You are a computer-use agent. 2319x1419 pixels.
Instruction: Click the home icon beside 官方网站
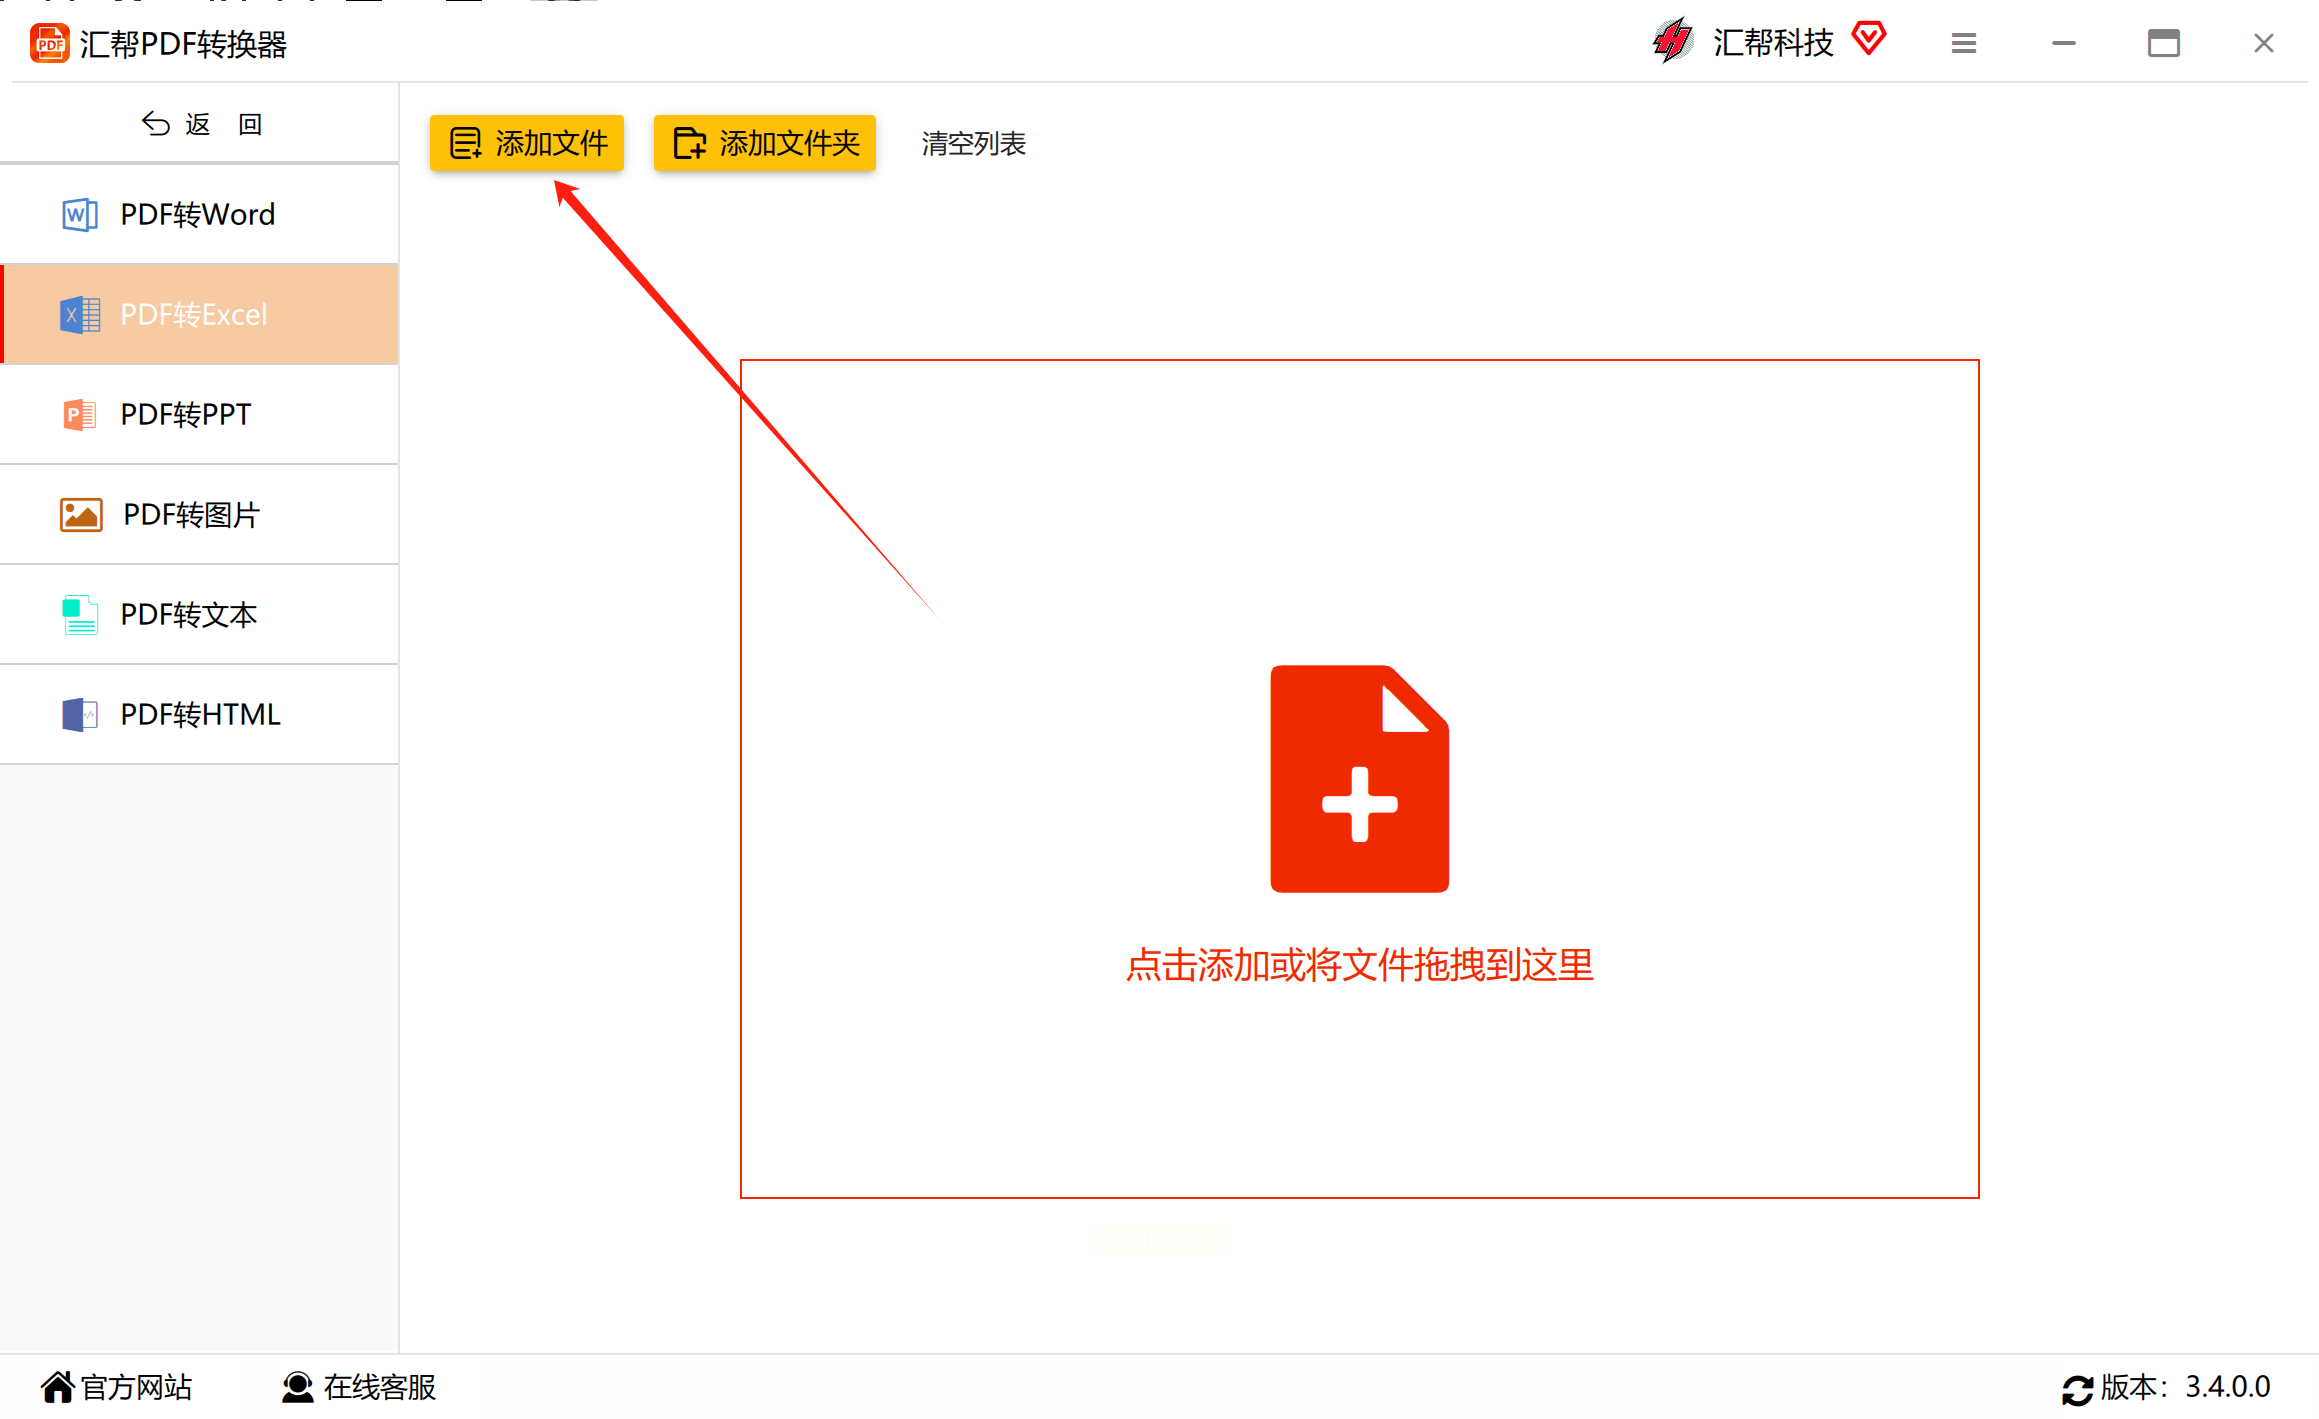point(58,1387)
